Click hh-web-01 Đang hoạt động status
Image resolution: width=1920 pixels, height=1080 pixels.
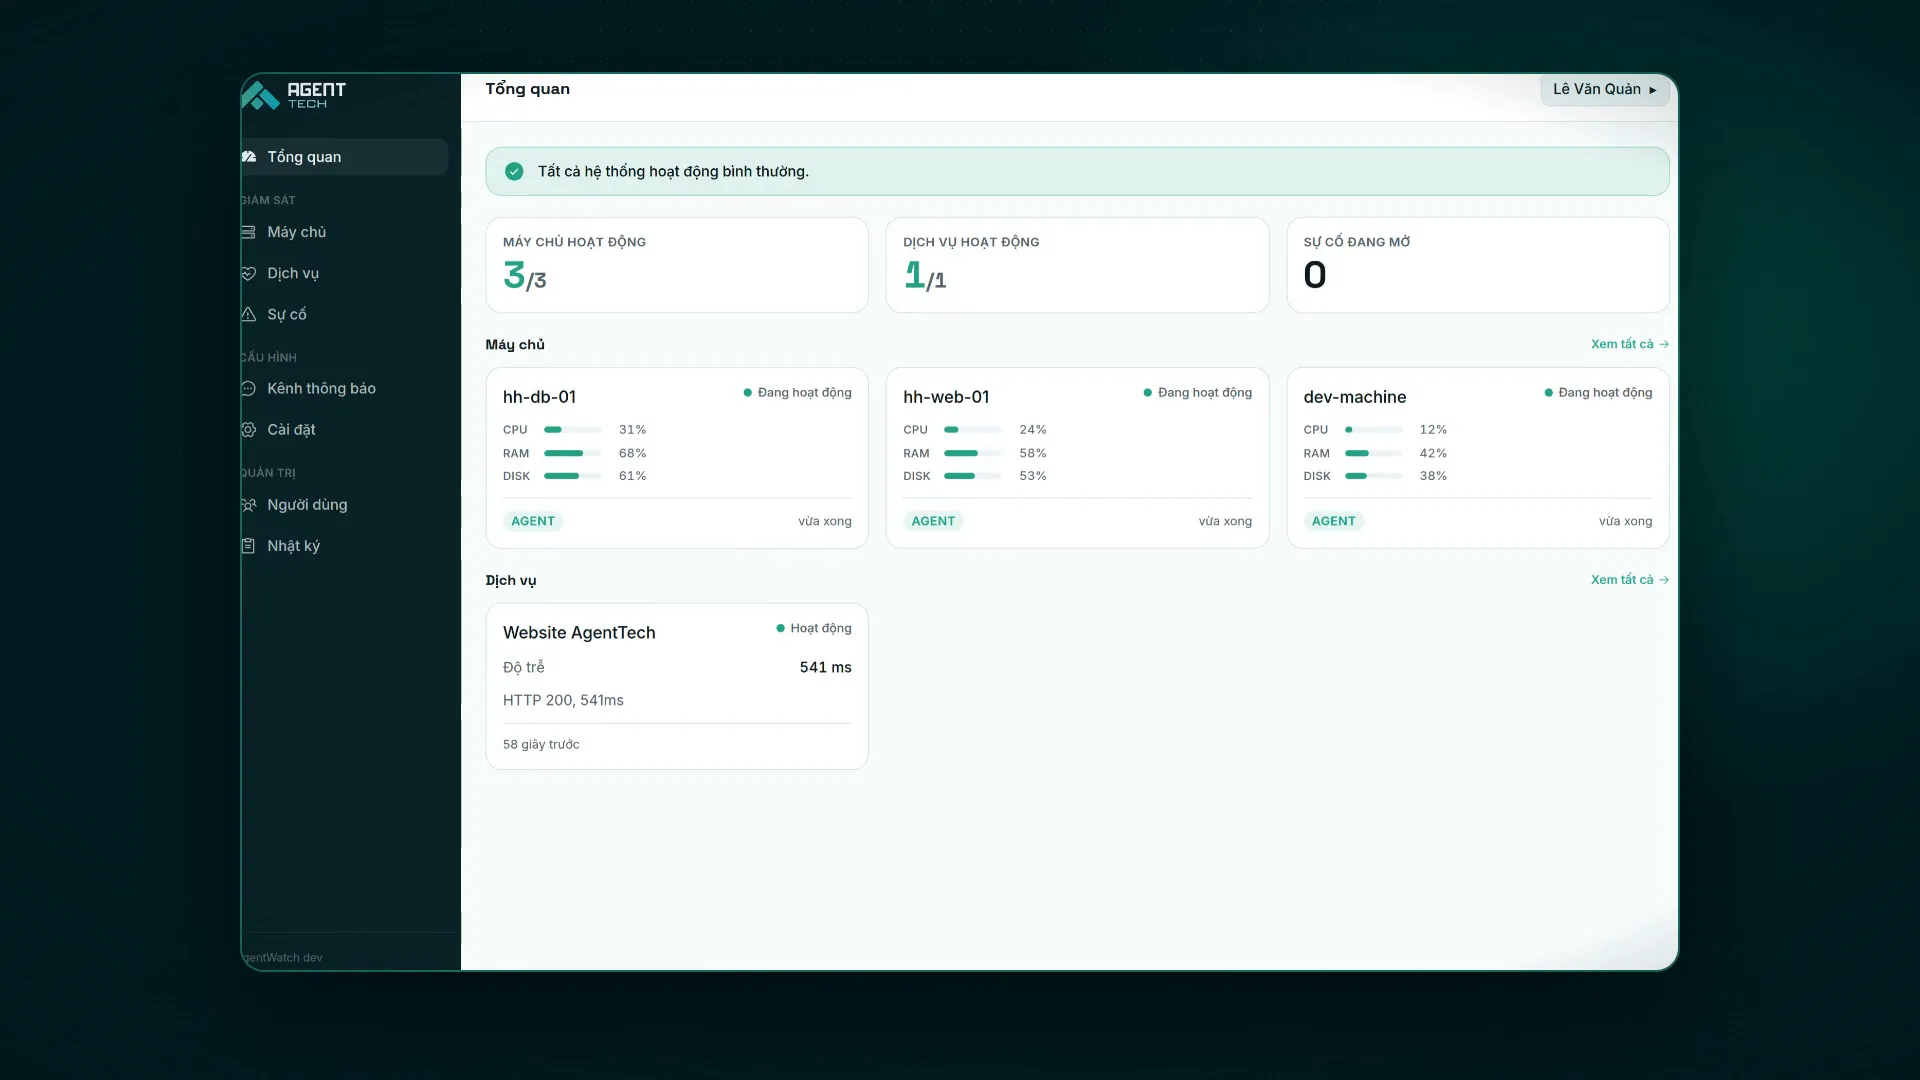click(x=1197, y=393)
